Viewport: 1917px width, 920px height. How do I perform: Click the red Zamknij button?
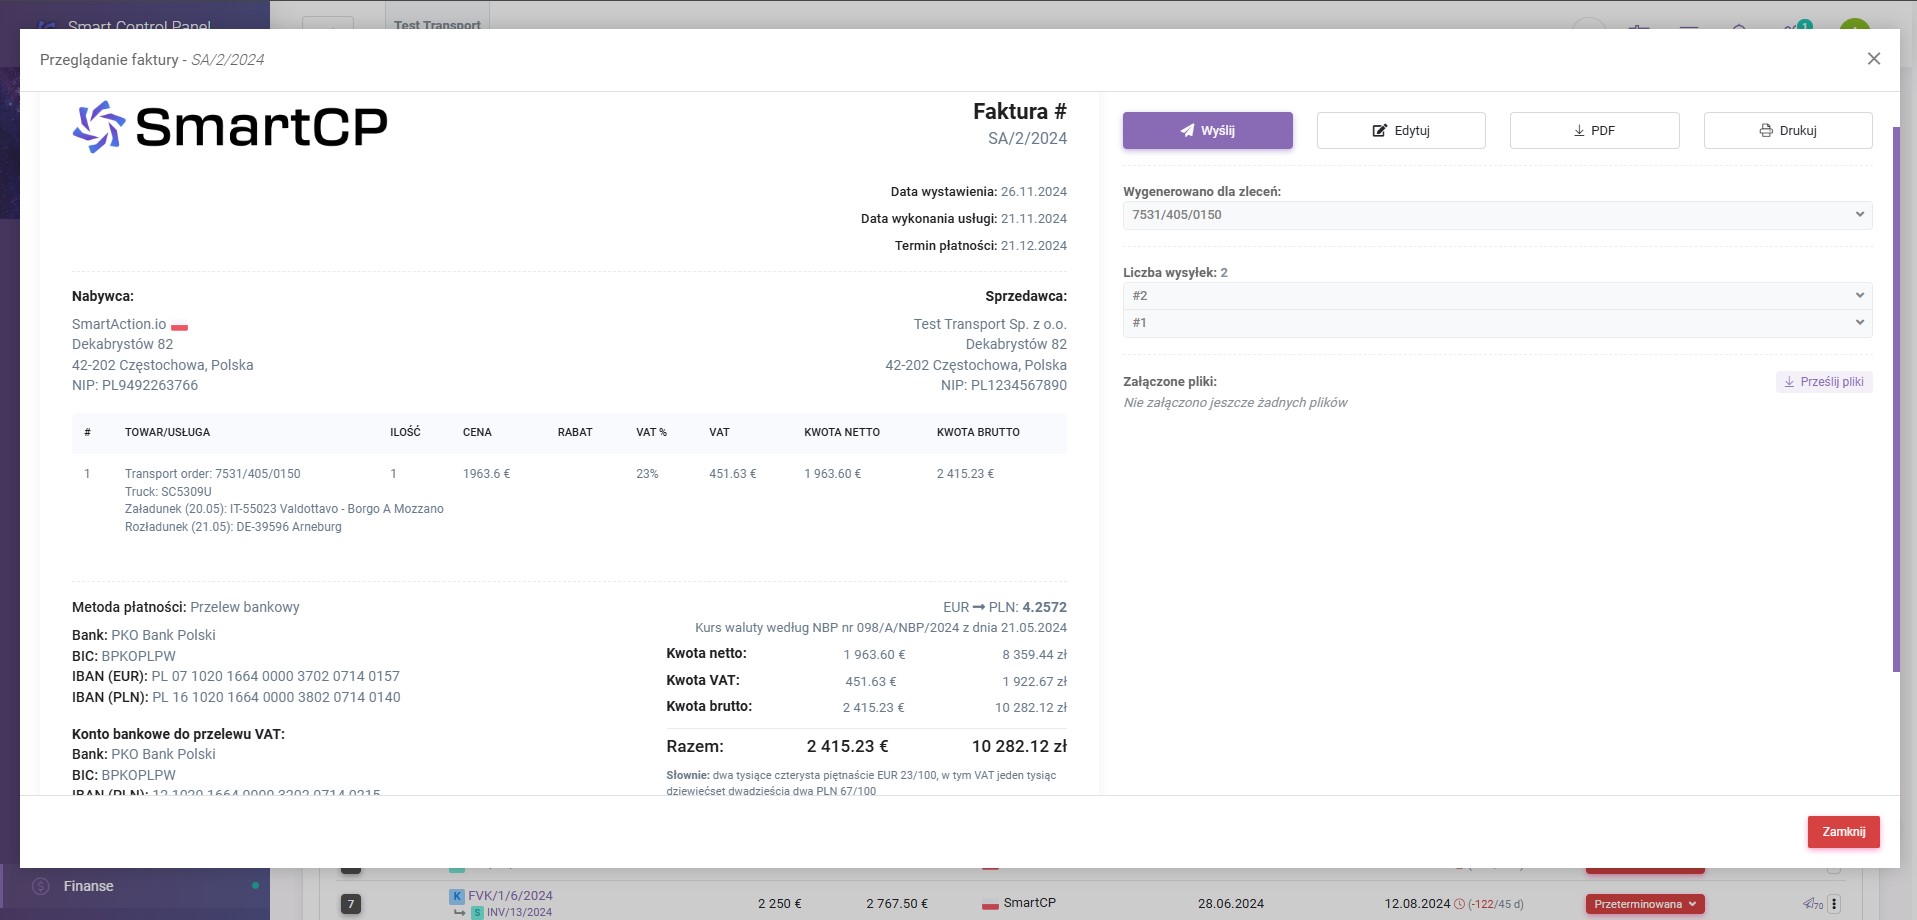[1843, 832]
